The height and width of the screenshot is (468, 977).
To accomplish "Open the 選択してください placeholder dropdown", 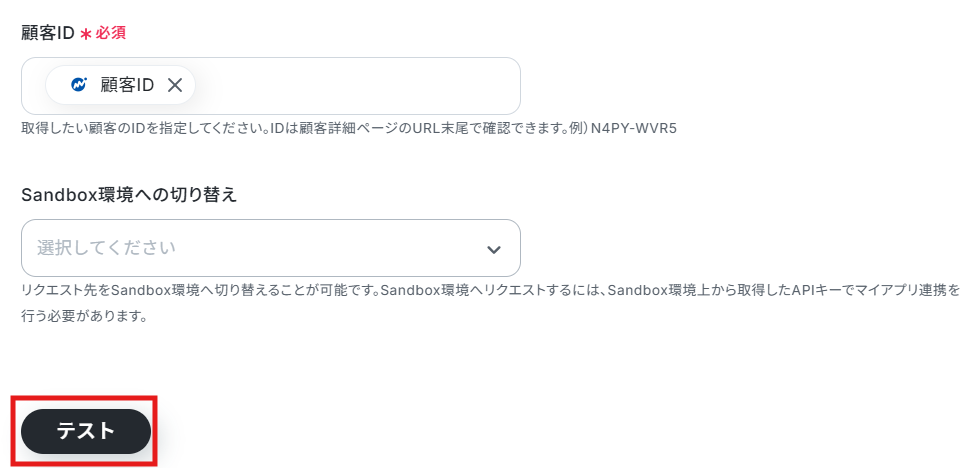I will coord(107,248).
